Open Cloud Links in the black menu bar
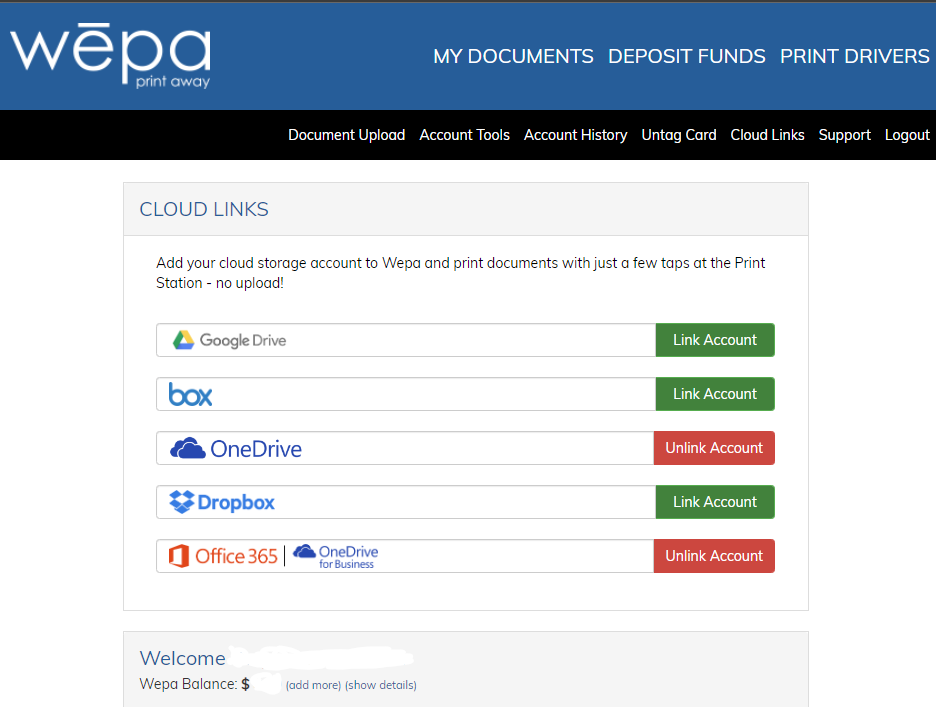Image resolution: width=936 pixels, height=707 pixels. point(768,135)
